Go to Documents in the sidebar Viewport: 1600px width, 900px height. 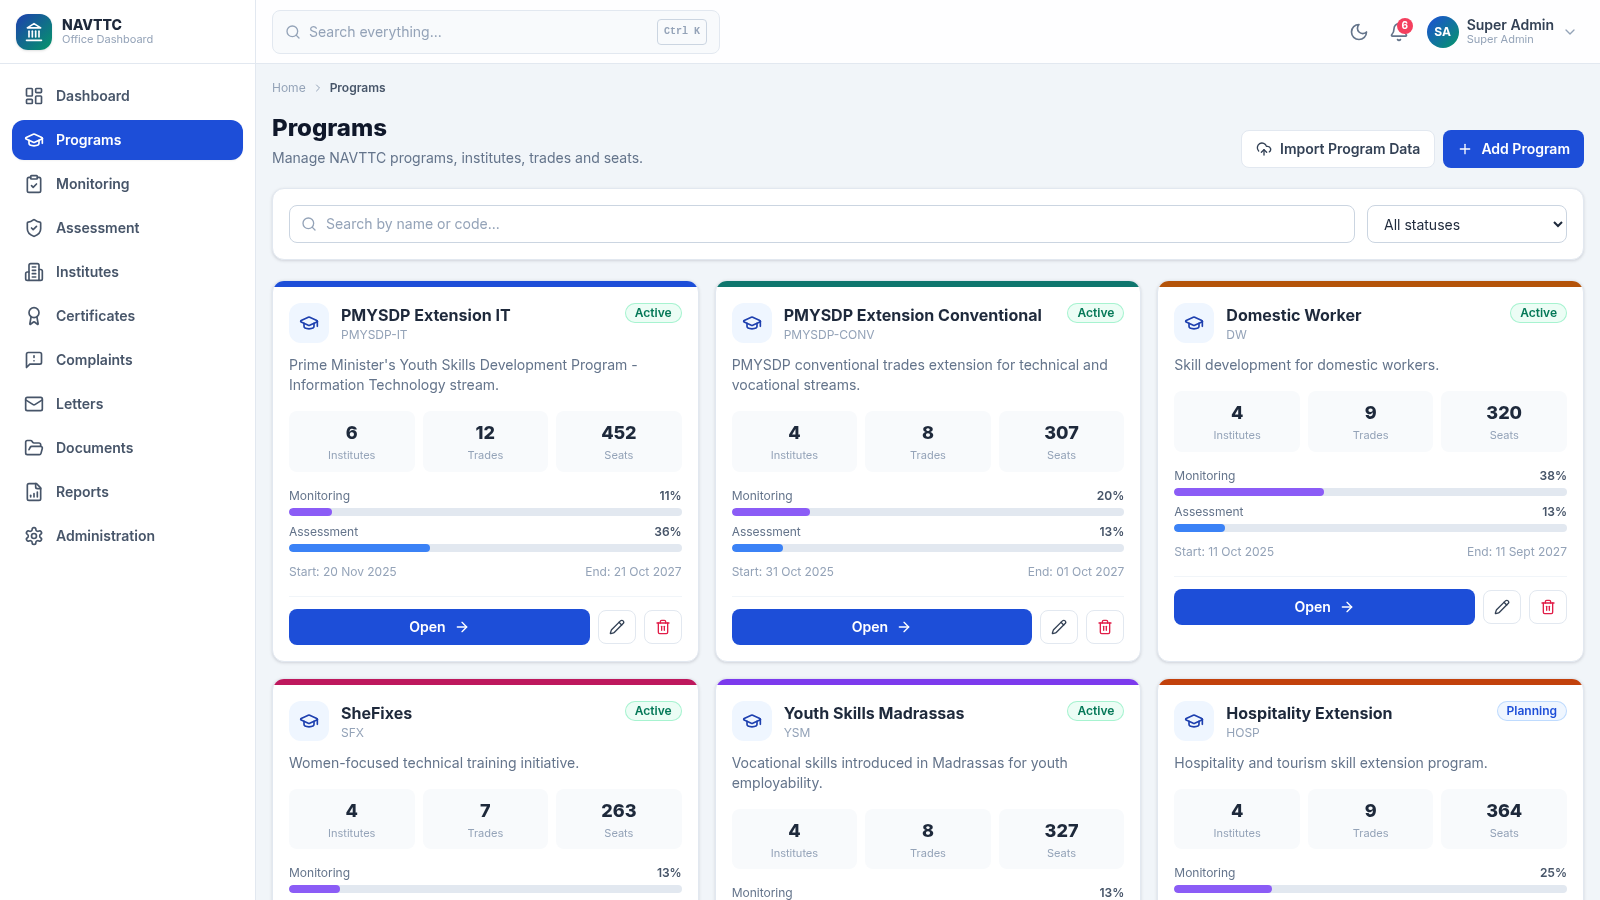[x=127, y=448]
